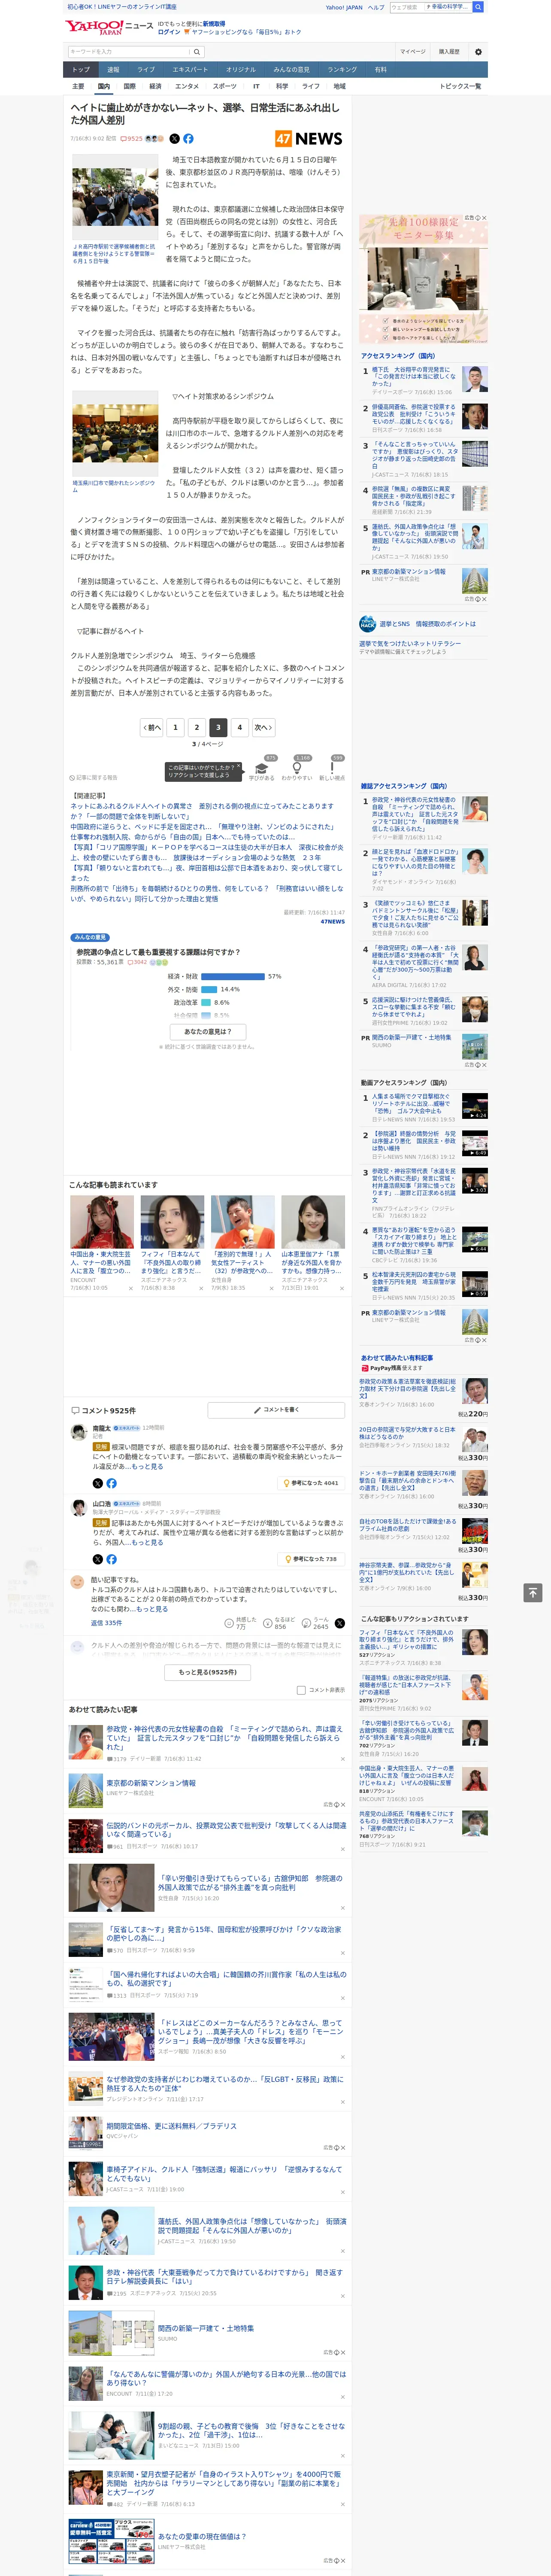The width and height of the screenshot is (551, 2576).
Task: Click the search magnifier icon beside keyword field
Action: (x=197, y=51)
